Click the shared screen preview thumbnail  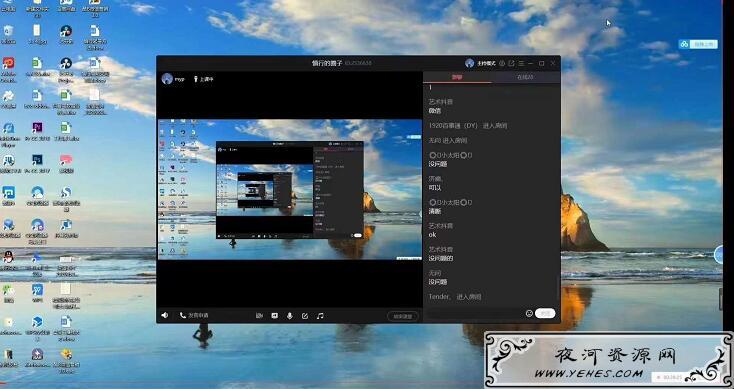[290, 189]
